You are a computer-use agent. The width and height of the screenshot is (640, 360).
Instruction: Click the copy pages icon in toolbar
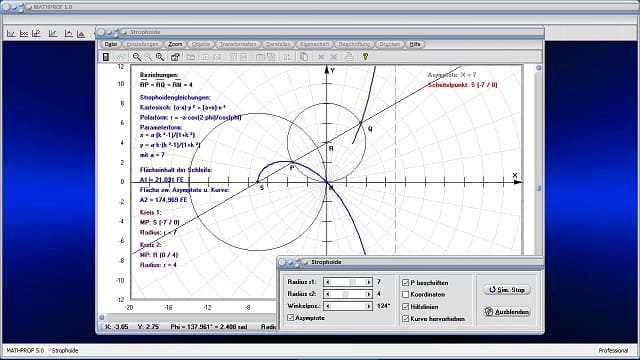304,57
